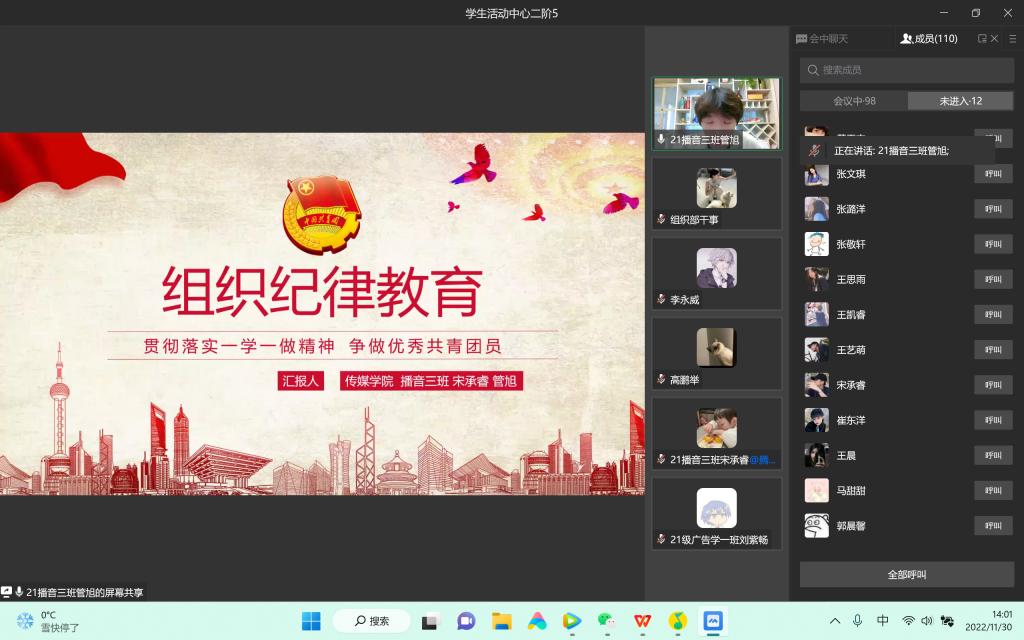This screenshot has height=640, width=1024.
Task: Call 王艺萌 with the 呼叫 button
Action: (993, 350)
